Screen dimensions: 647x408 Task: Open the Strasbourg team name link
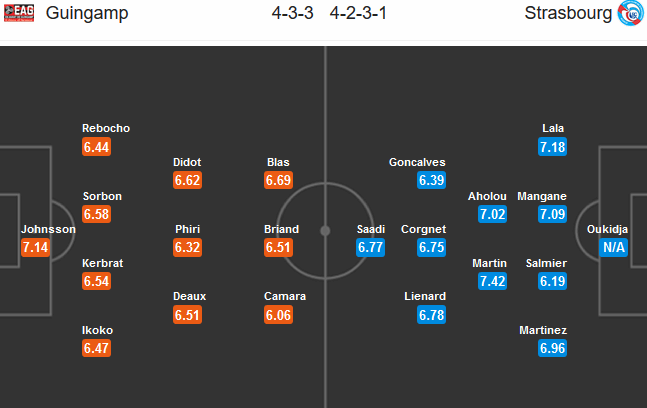click(565, 16)
